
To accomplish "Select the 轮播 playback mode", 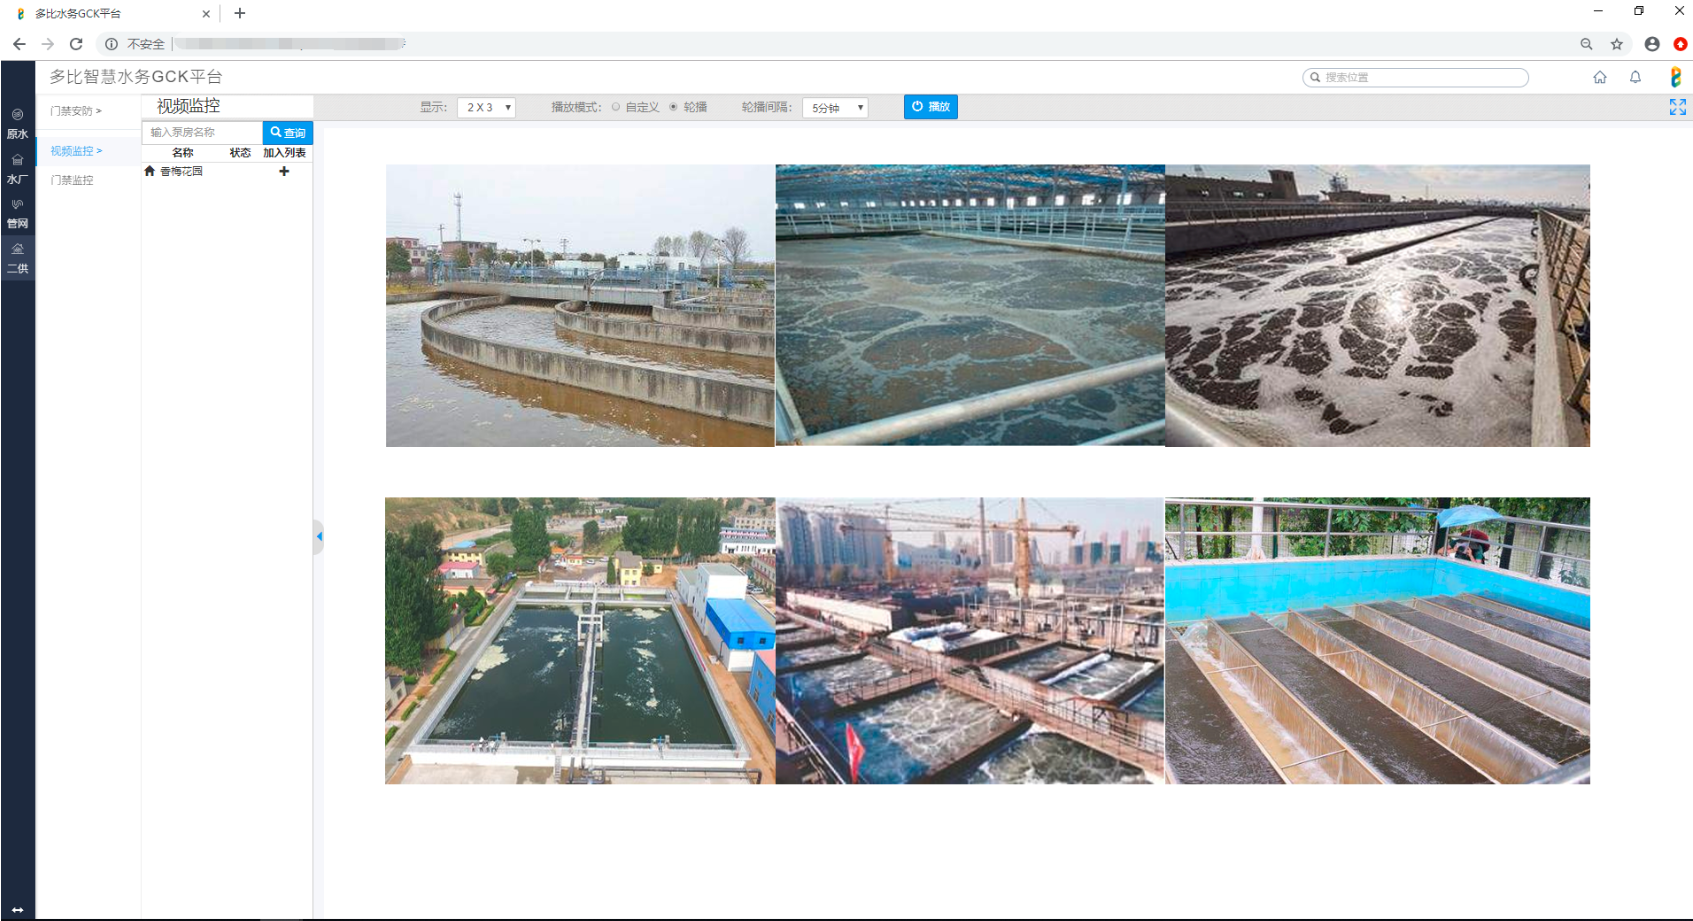I will (674, 107).
